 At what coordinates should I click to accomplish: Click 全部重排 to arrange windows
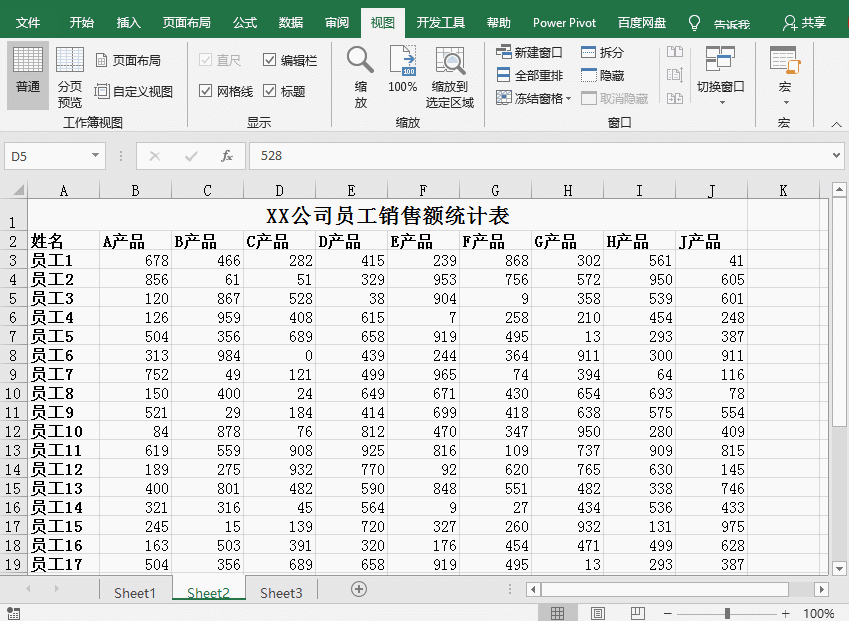point(530,73)
